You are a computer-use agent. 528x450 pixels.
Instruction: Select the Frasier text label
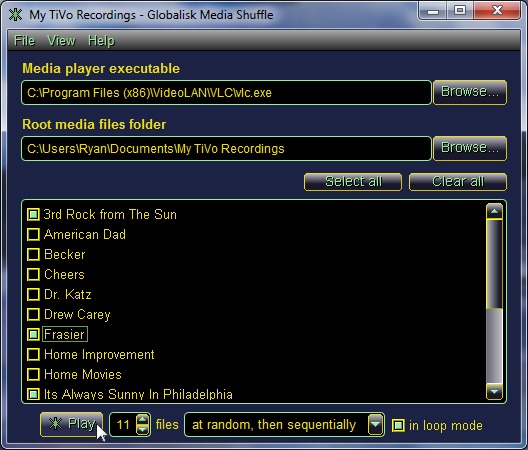click(x=65, y=334)
